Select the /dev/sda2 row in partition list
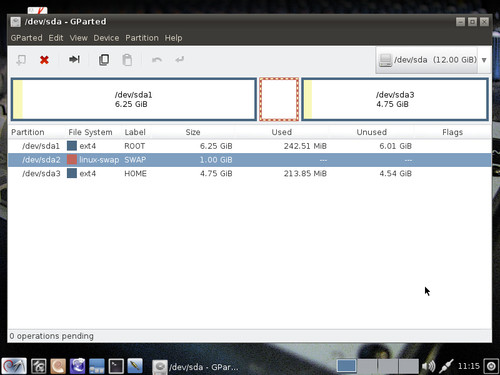The height and width of the screenshot is (375, 500). tap(249, 160)
